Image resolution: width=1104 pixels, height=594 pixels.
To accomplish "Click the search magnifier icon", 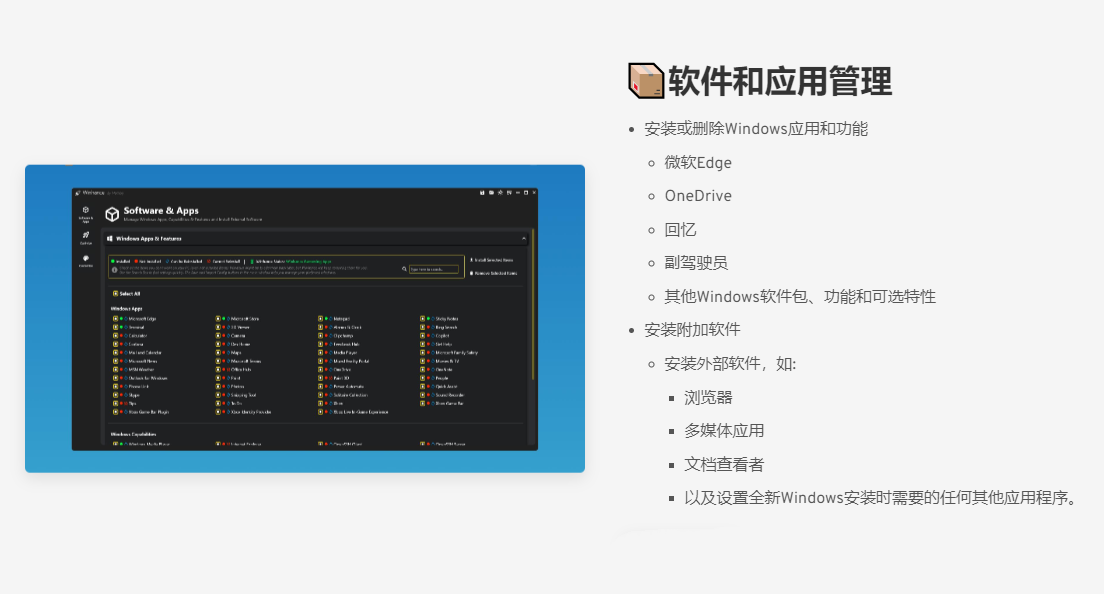I will pos(403,268).
